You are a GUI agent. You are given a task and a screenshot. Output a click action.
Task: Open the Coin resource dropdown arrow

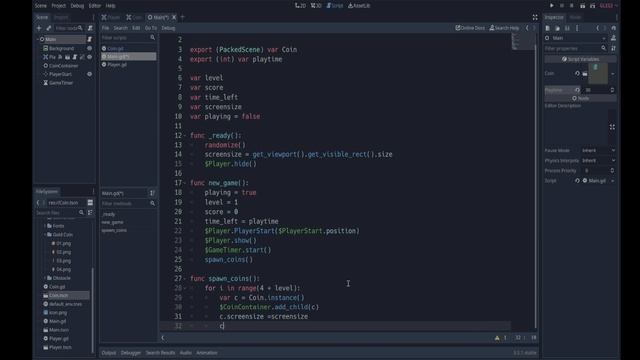(x=613, y=74)
